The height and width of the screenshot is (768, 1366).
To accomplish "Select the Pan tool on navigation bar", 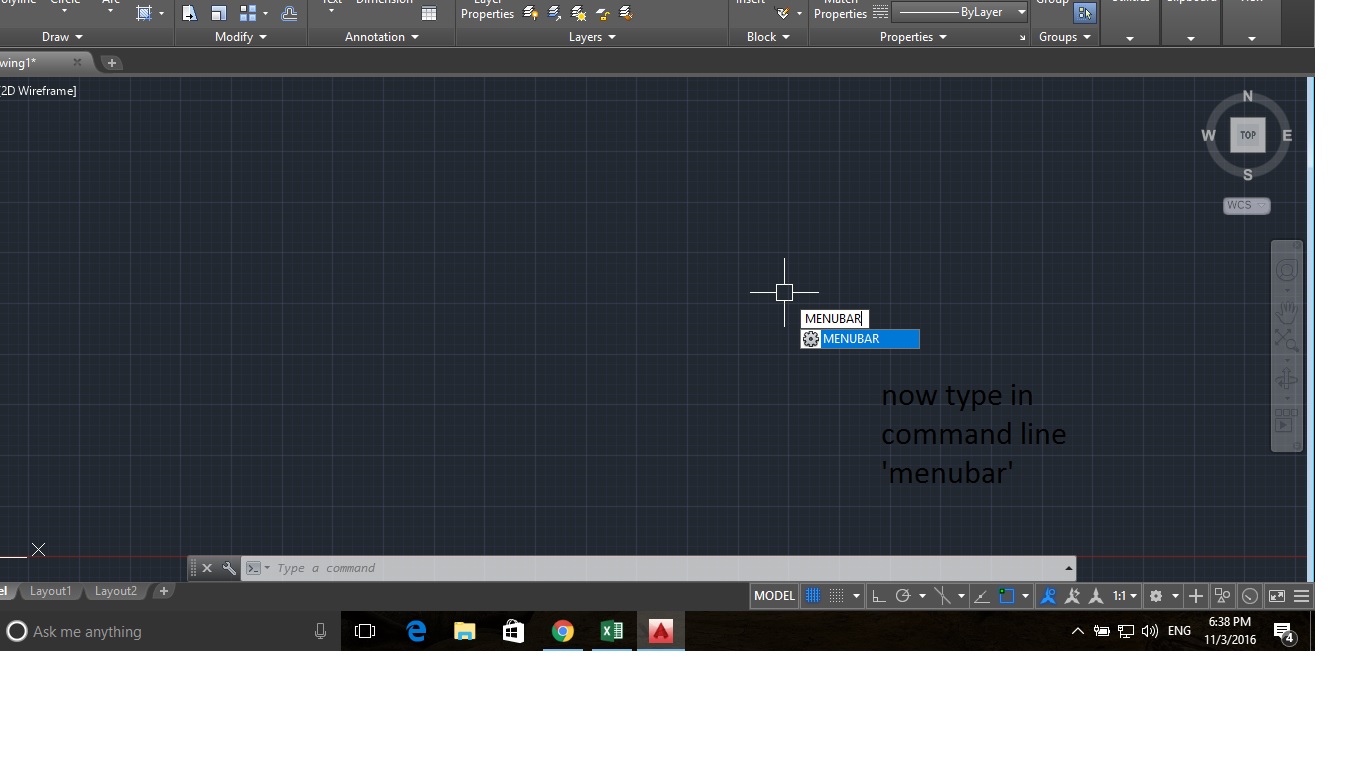I will pyautogui.click(x=1287, y=310).
